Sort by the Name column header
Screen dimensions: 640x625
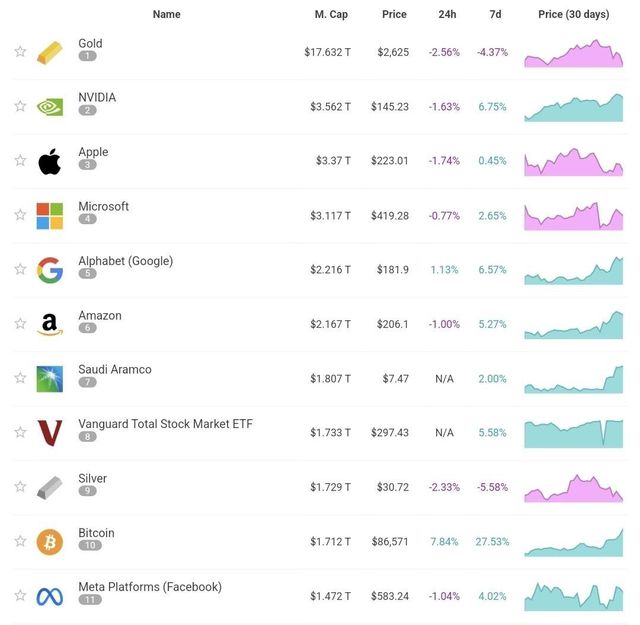pos(167,14)
